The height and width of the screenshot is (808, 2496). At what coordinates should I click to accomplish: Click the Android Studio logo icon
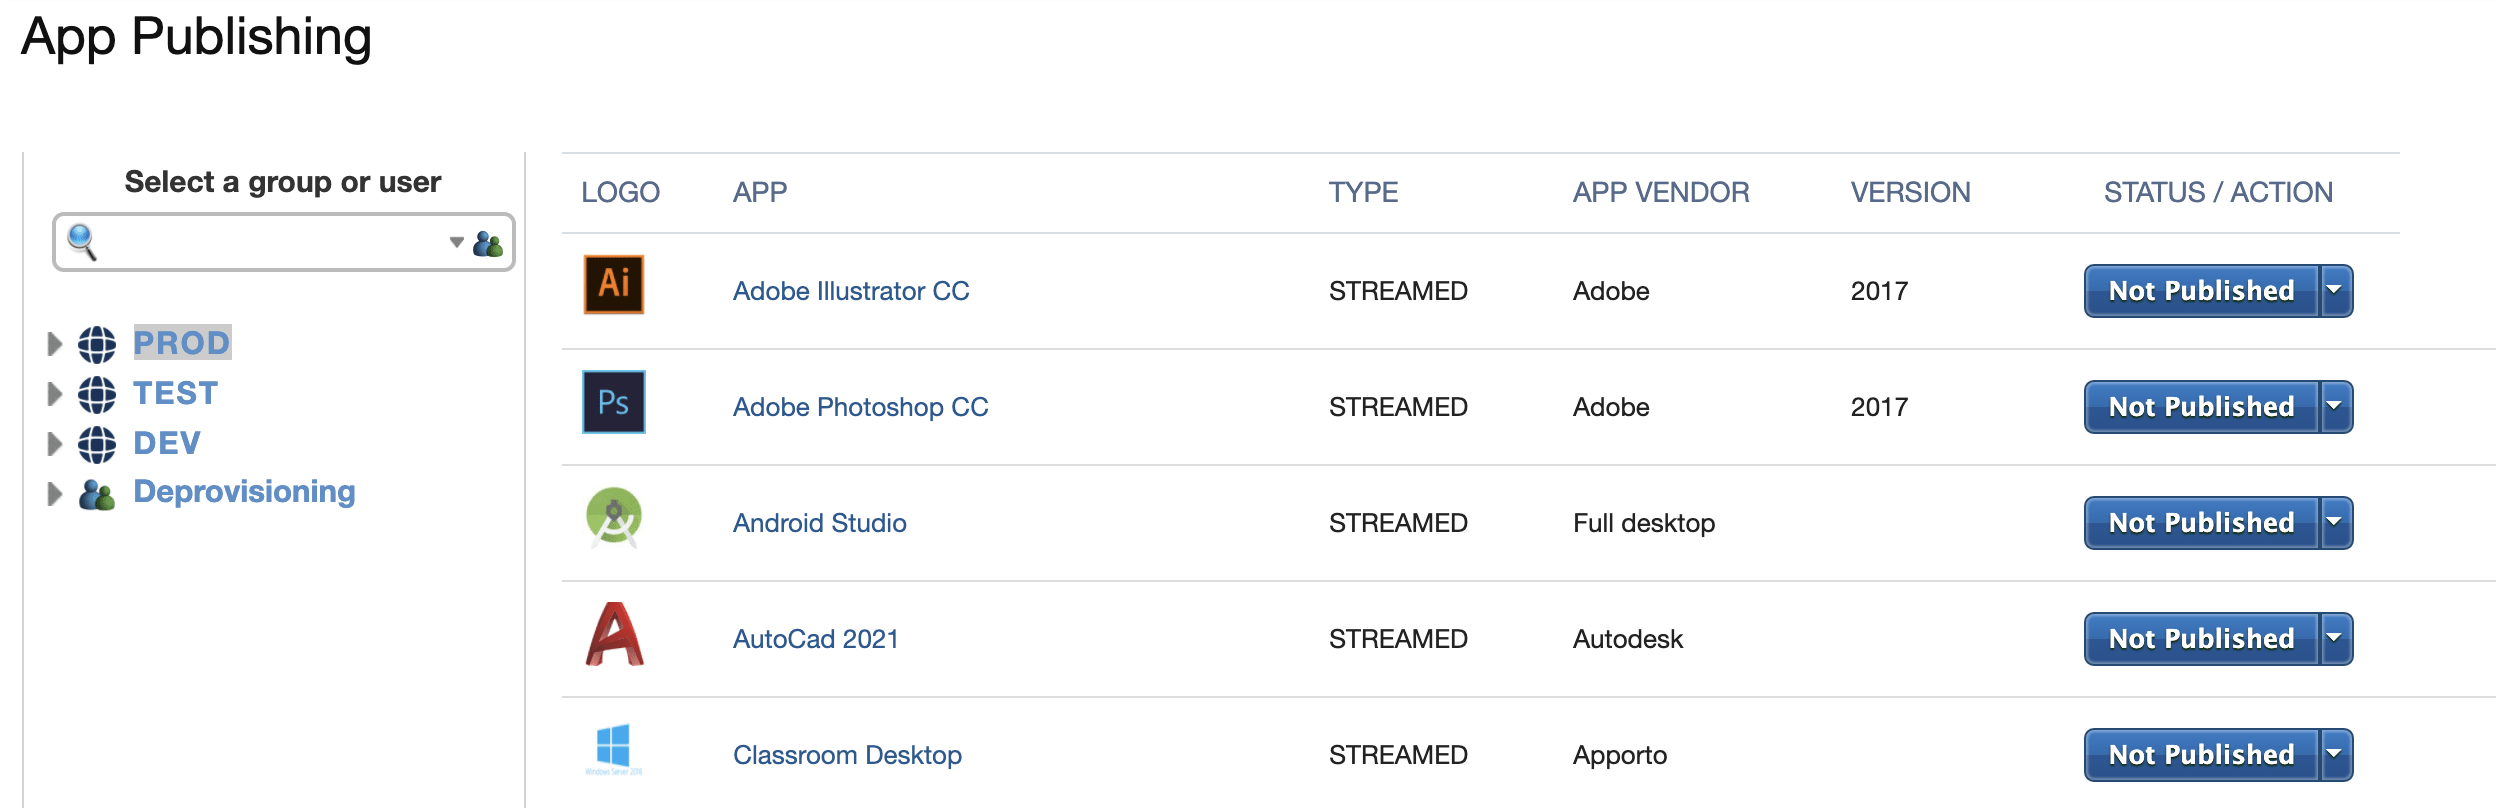click(613, 517)
